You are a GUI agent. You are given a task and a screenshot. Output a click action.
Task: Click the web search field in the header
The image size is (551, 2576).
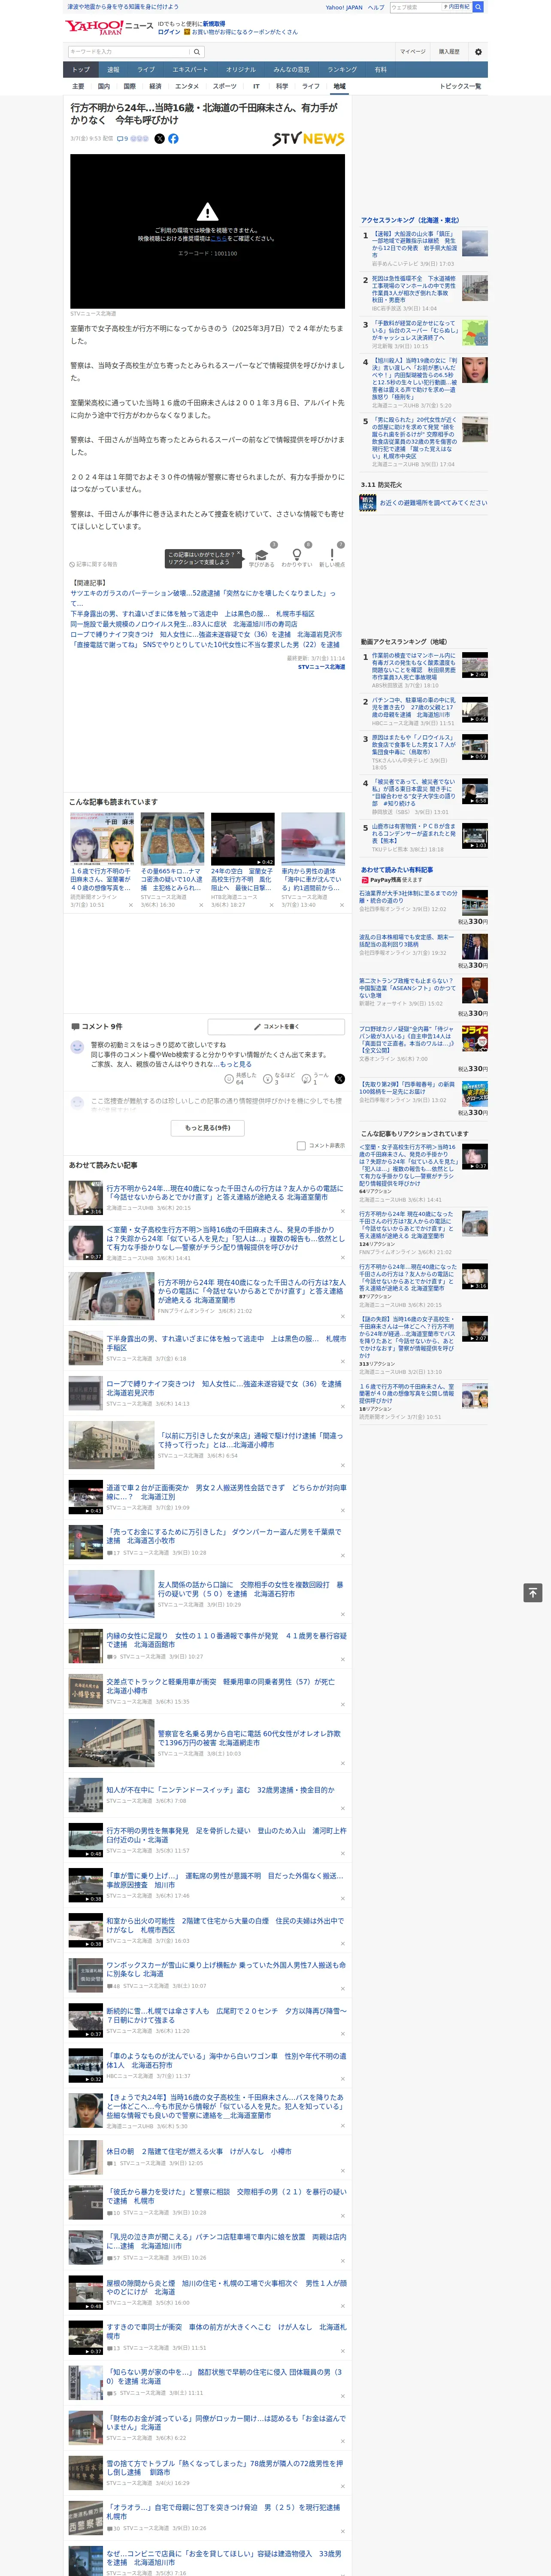[x=416, y=7]
